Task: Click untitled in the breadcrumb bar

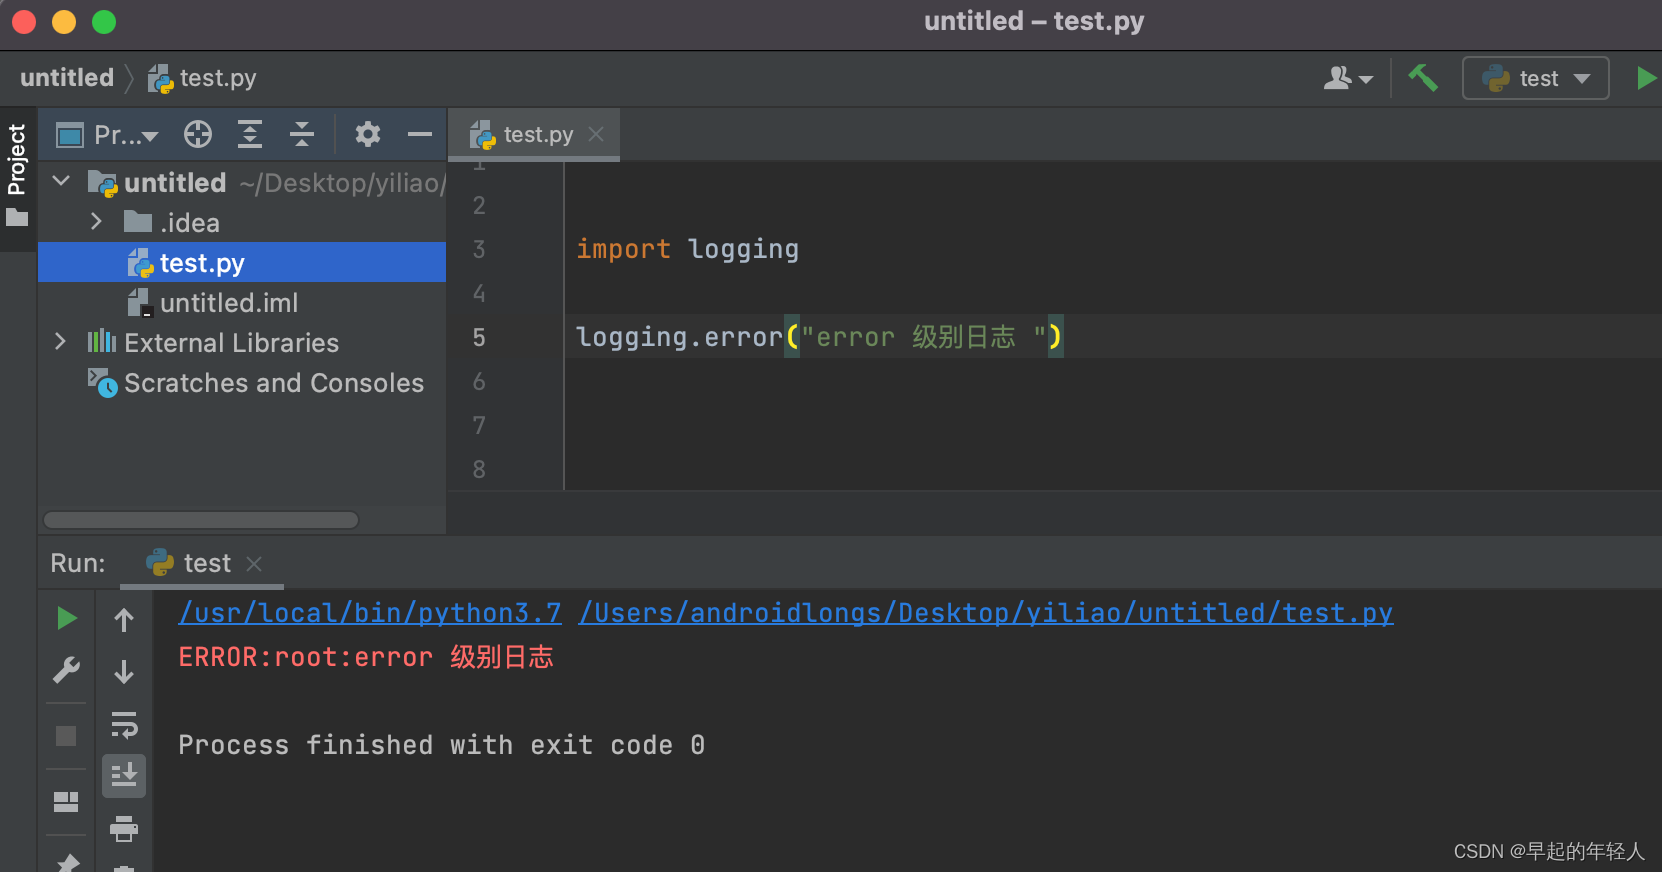Action: pos(67,78)
